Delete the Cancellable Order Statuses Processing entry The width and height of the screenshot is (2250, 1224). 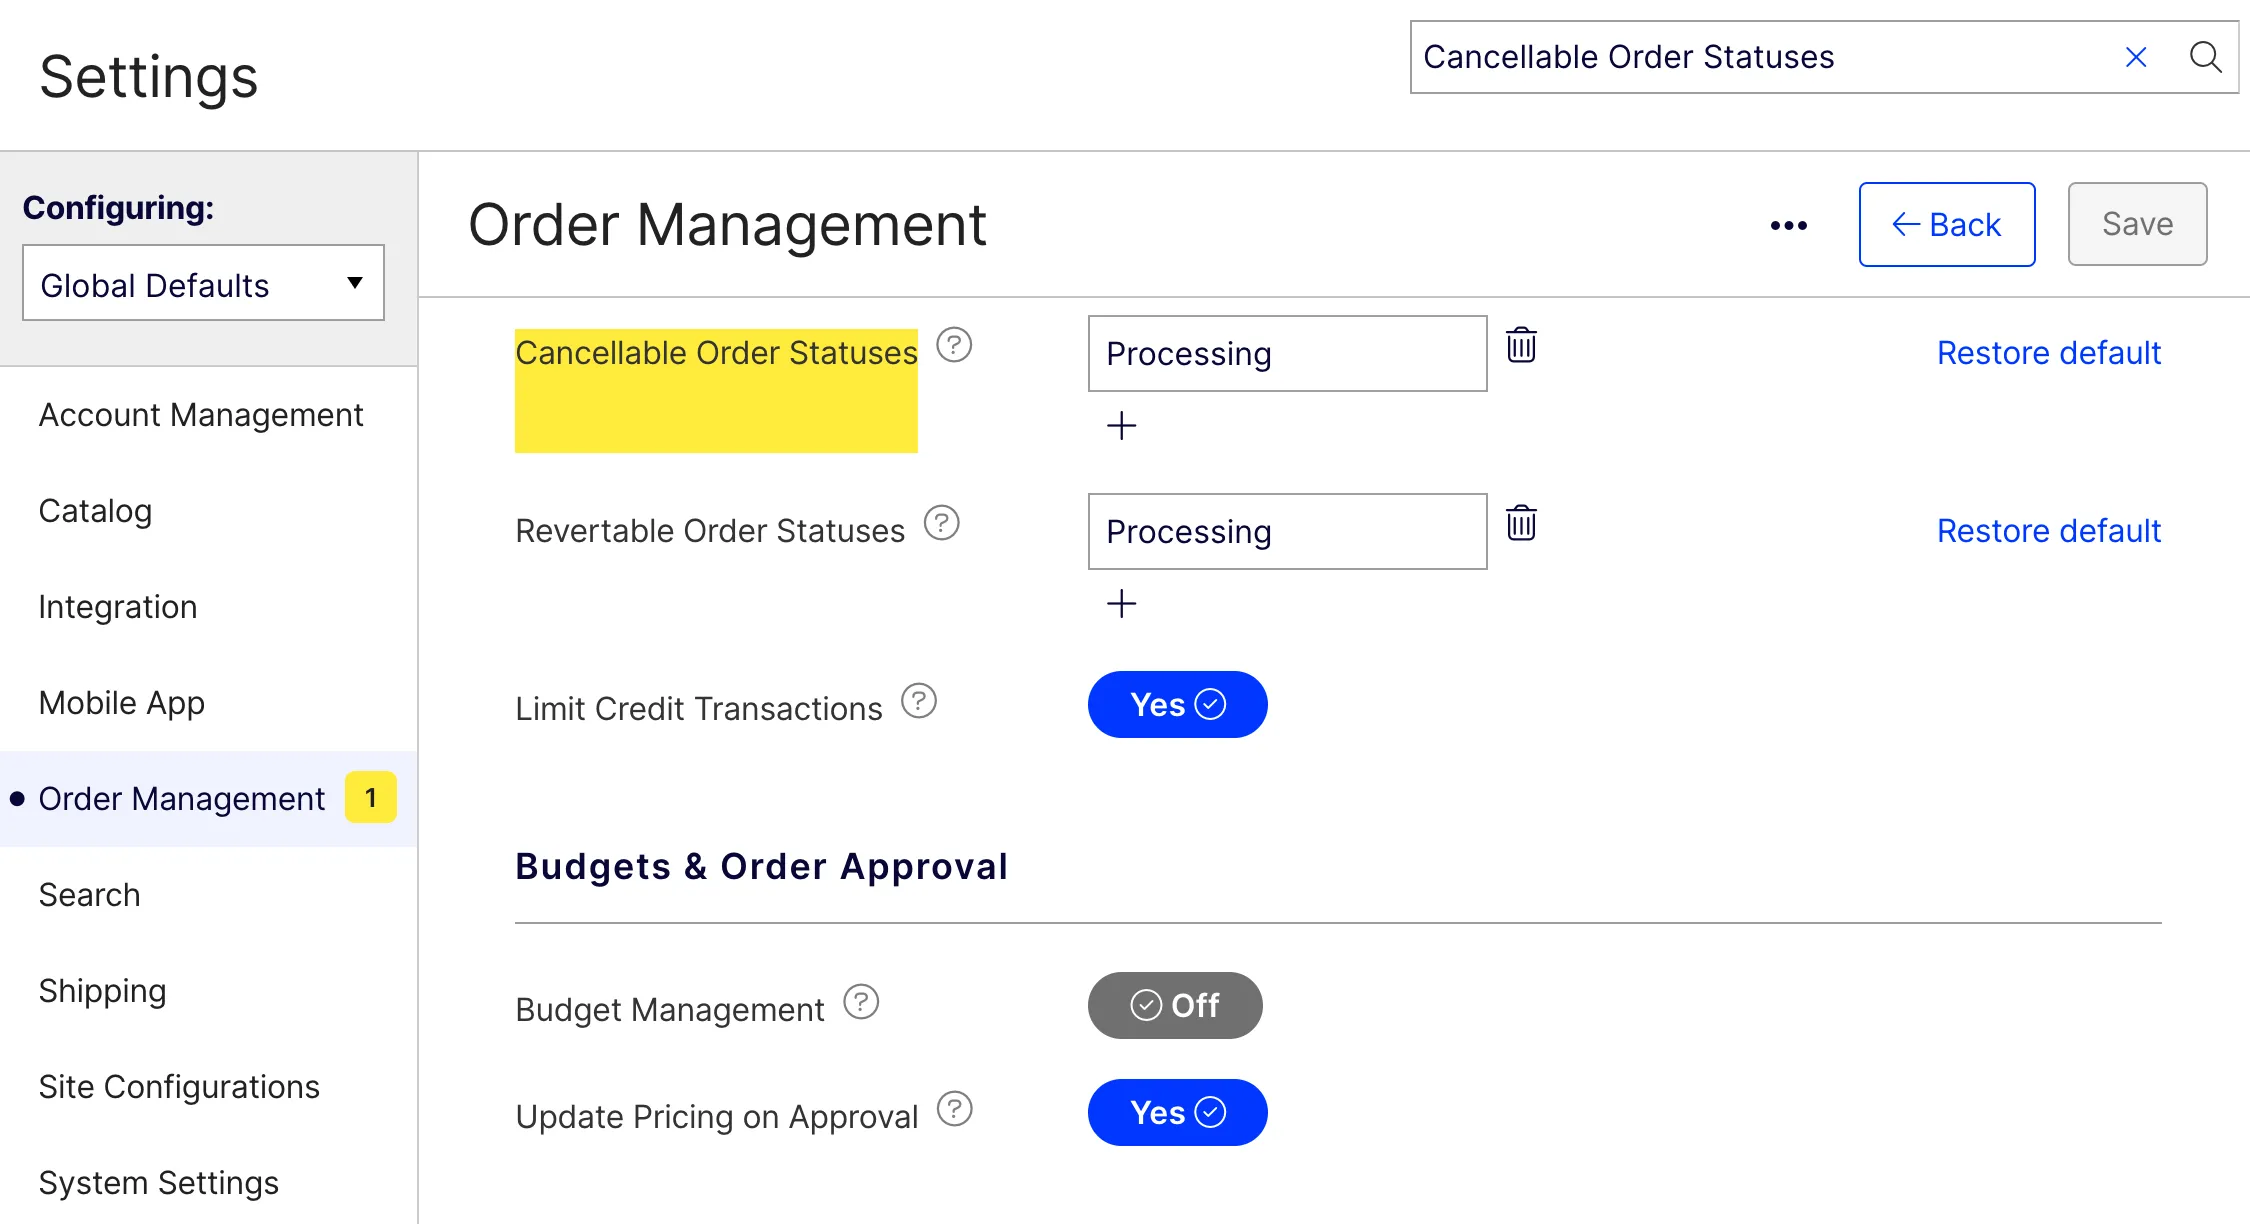click(1521, 345)
